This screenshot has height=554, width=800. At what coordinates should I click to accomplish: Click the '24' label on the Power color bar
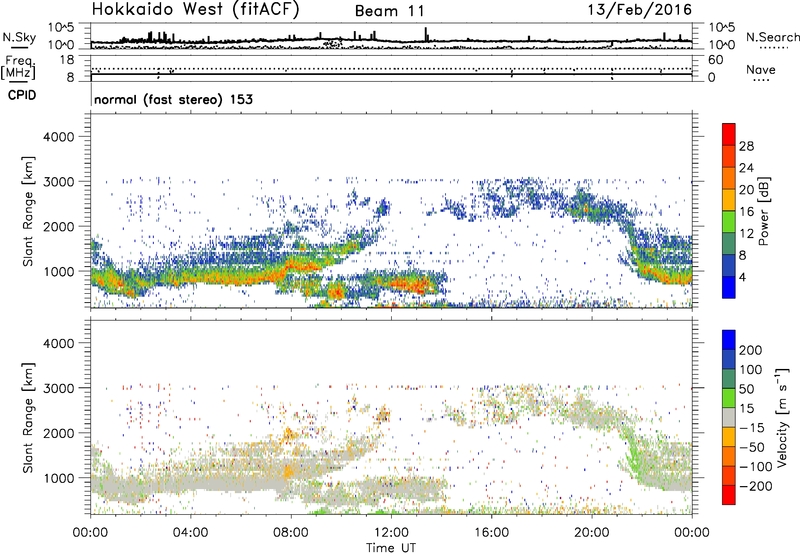pyautogui.click(x=746, y=168)
